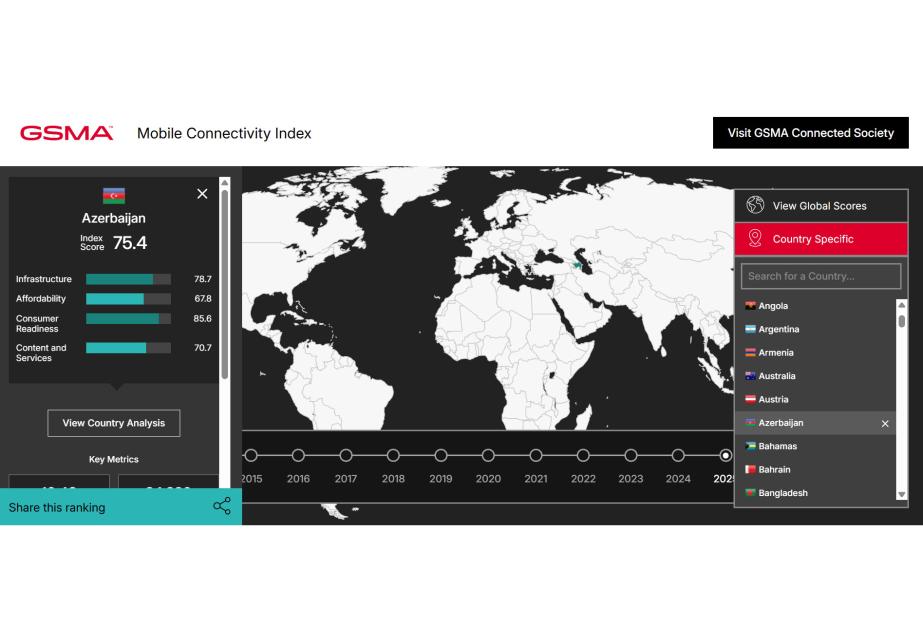Select the 2016 timeline marker
Viewport: 923px width, 630px height.
tap(298, 455)
